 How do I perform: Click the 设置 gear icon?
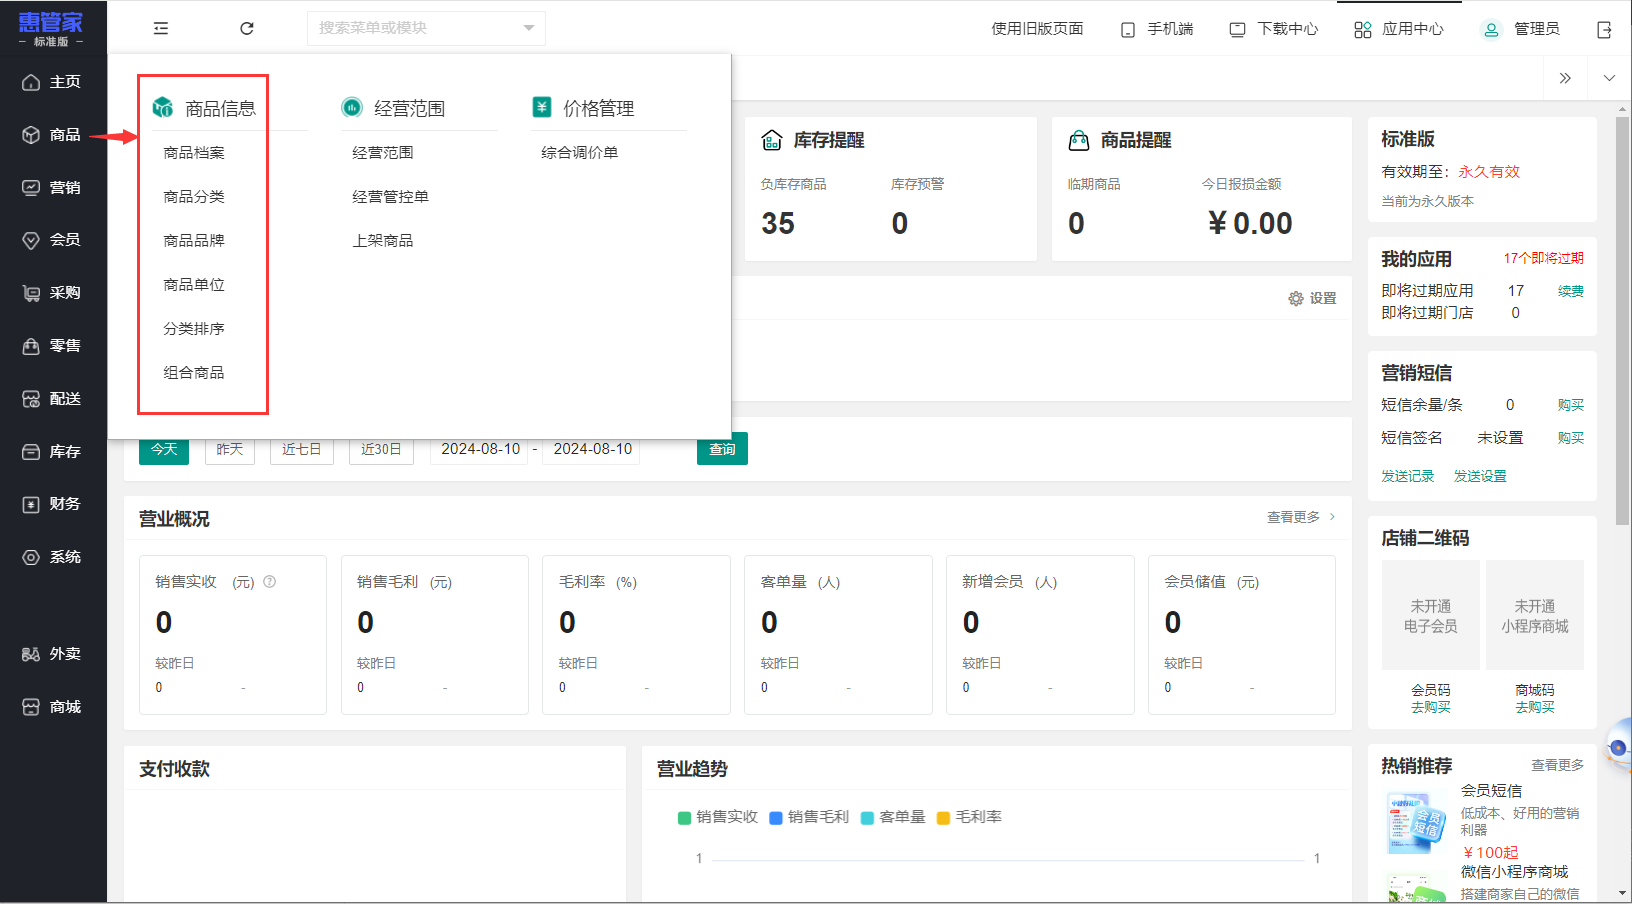(x=1296, y=299)
